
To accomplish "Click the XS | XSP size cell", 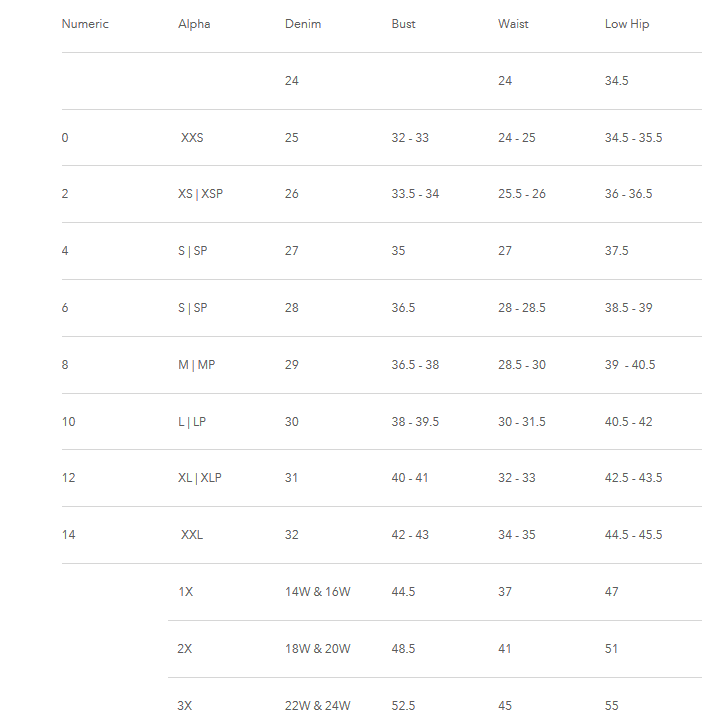I will pyautogui.click(x=200, y=194).
